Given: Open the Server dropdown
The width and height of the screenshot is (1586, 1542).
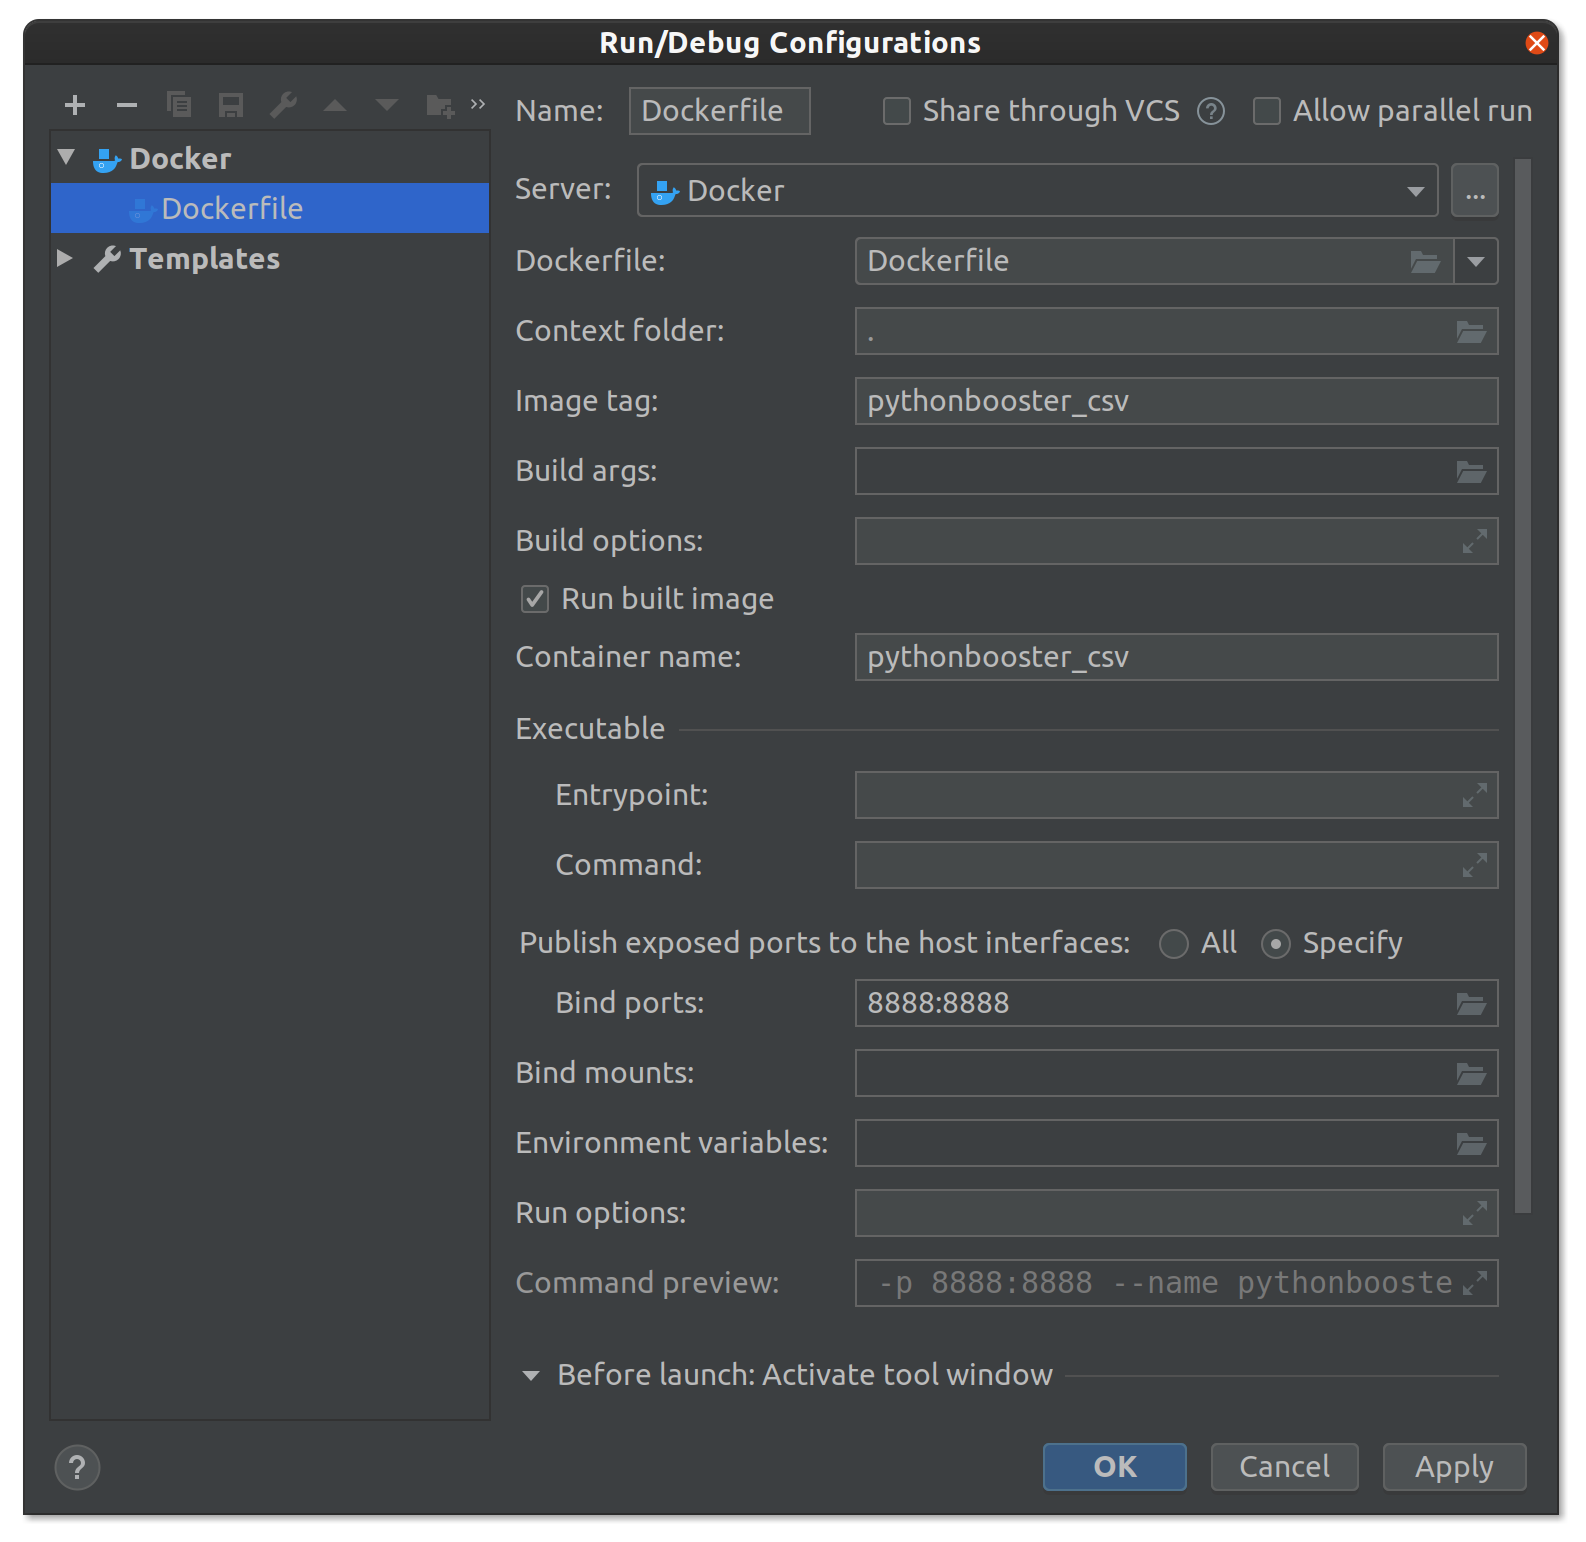Looking at the screenshot, I should [x=1038, y=191].
